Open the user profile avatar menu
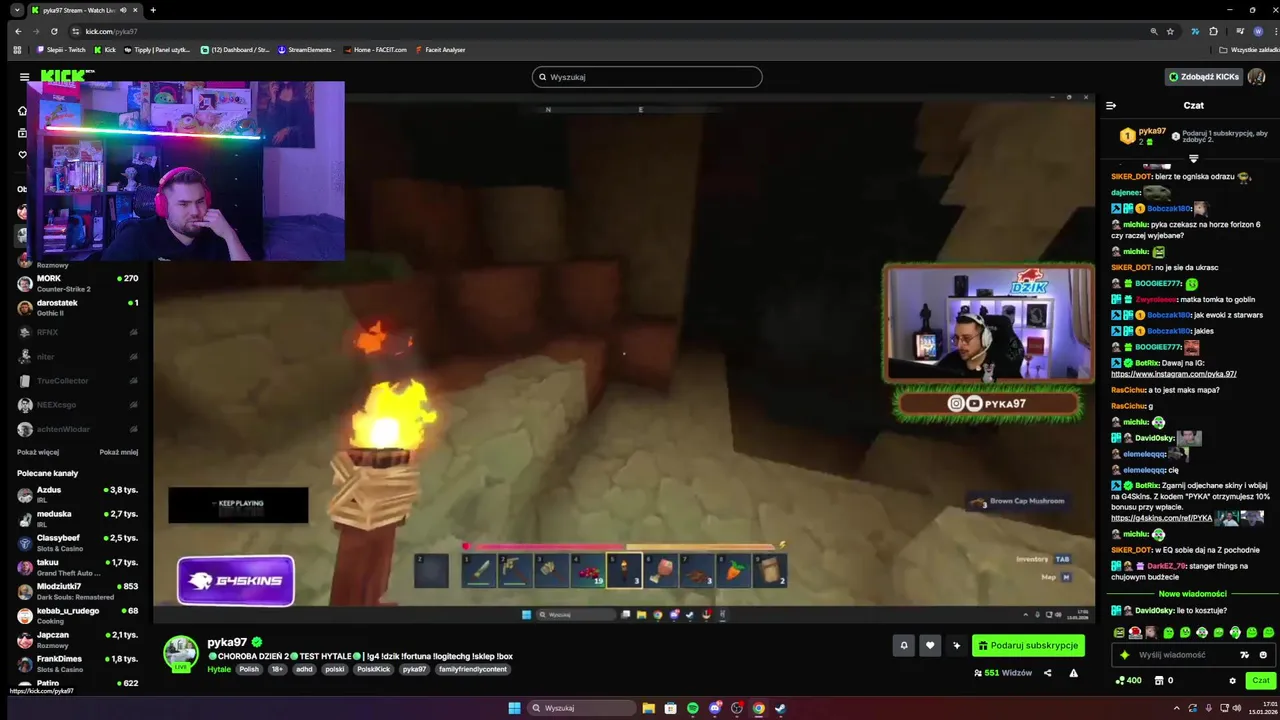Screen dimensions: 1280x720 (x=1256, y=77)
